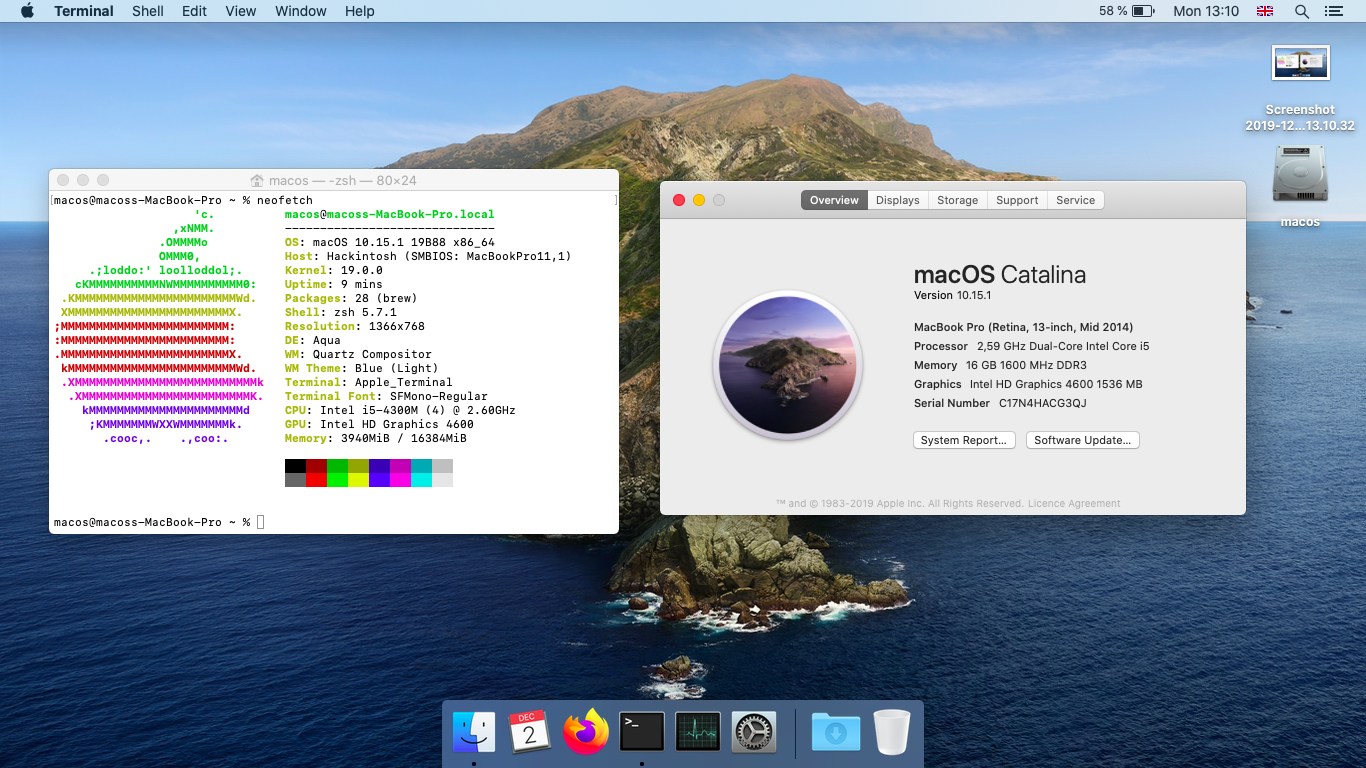Open Calendar from the Dock
The image size is (1366, 768).
click(530, 732)
